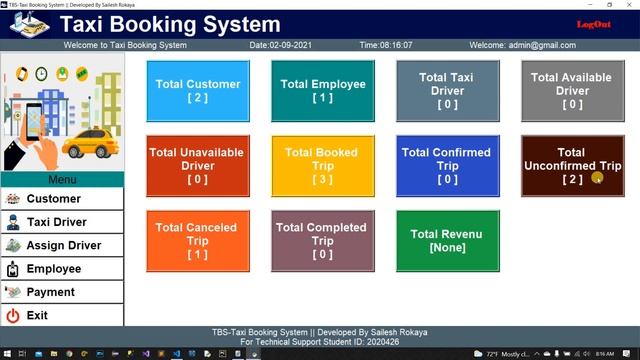The image size is (640, 360).
Task: Click the 8:16 AM taskbar clock
Action: [x=605, y=354]
